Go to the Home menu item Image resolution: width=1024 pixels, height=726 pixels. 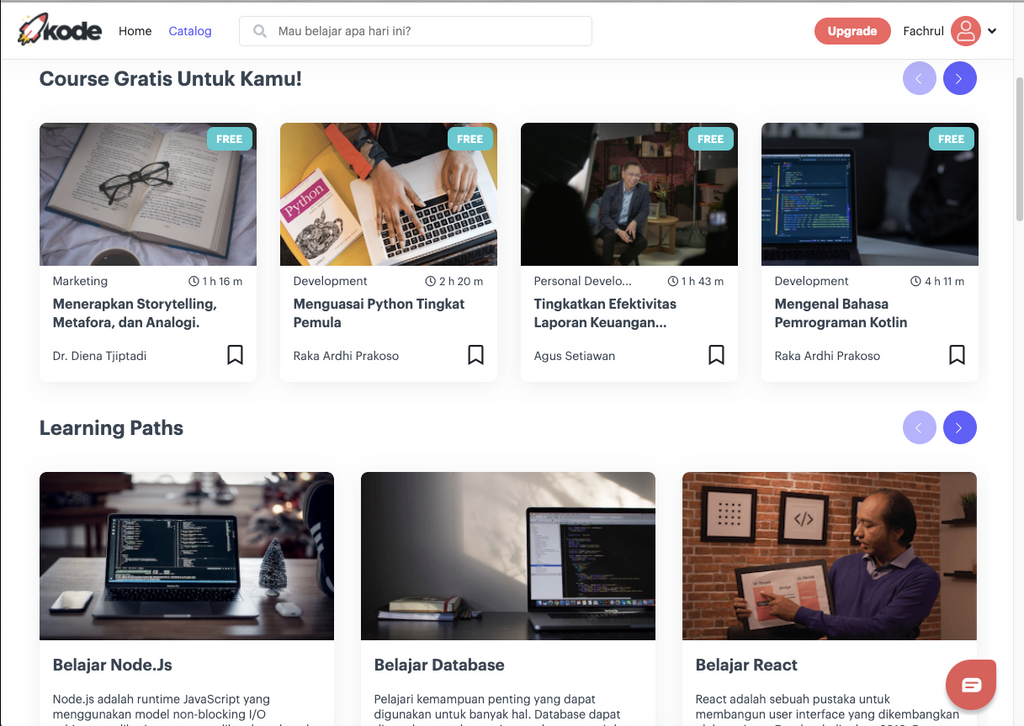135,31
